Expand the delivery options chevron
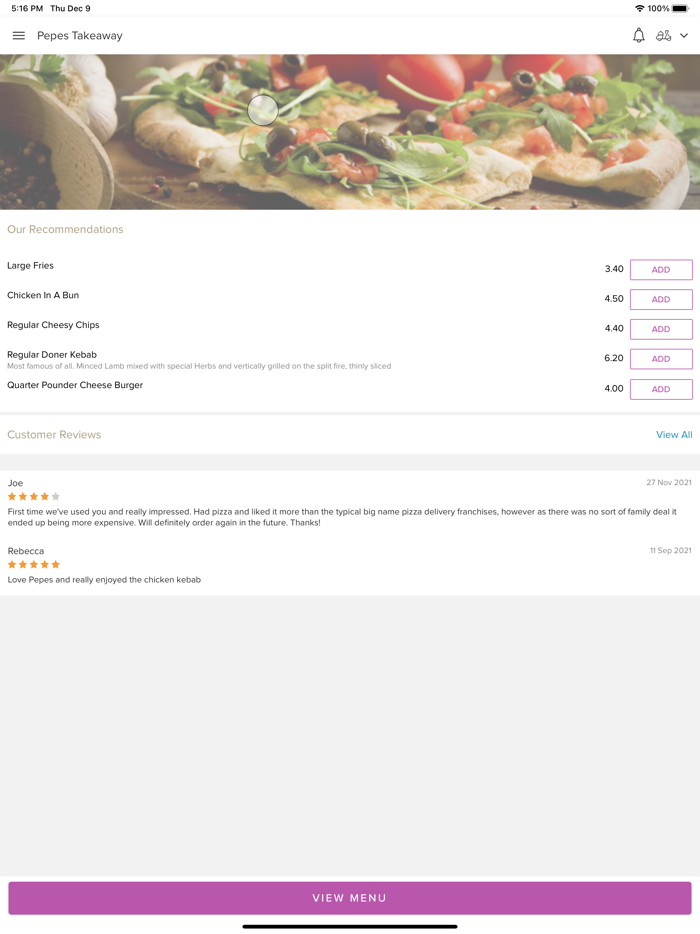Image resolution: width=700 pixels, height=934 pixels. 684,36
